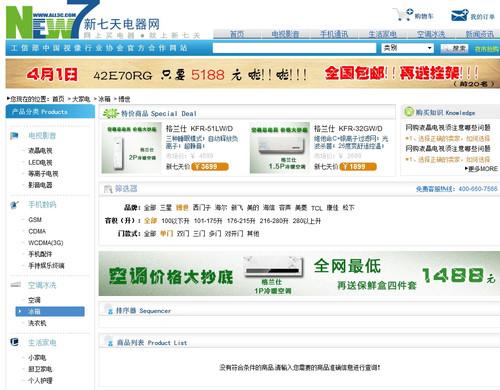Click the 更多MORE link in Knowledge panel

coord(482,169)
